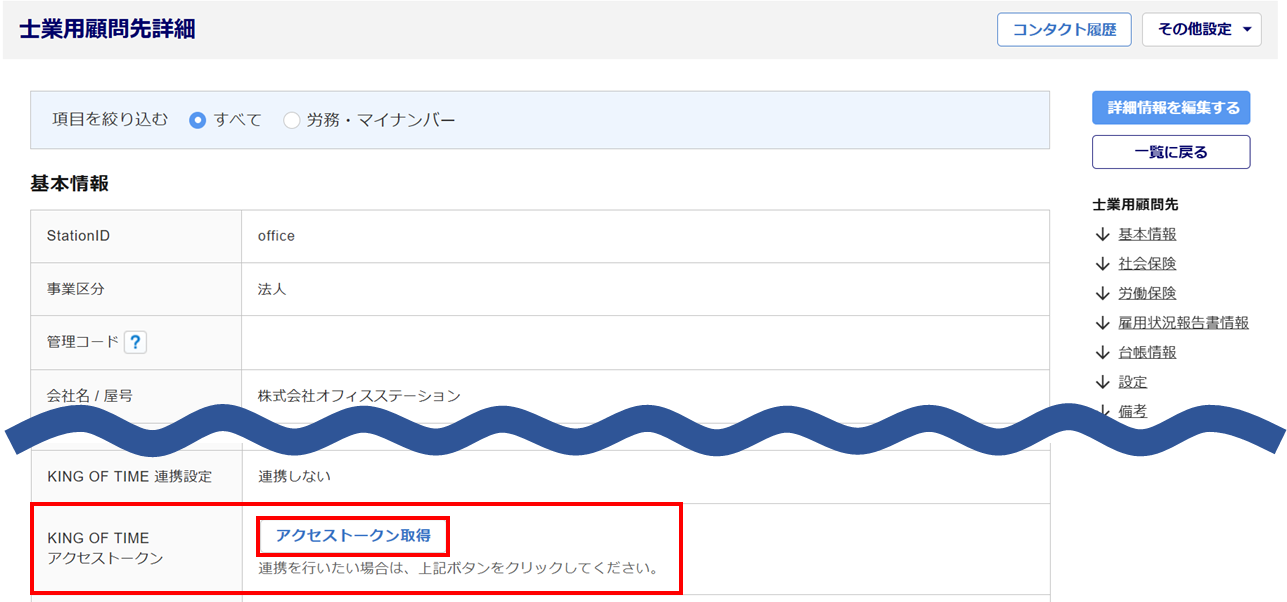The height and width of the screenshot is (602, 1287).
Task: Select the すべて radio button
Action: click(x=198, y=120)
